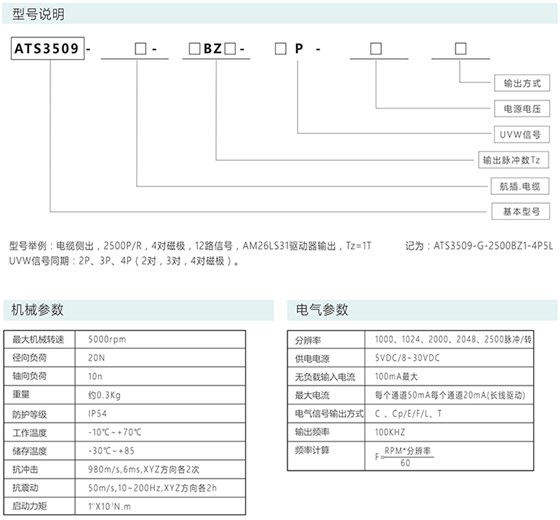
Task: Click the UVW信号同期 note line
Action: pos(124,261)
